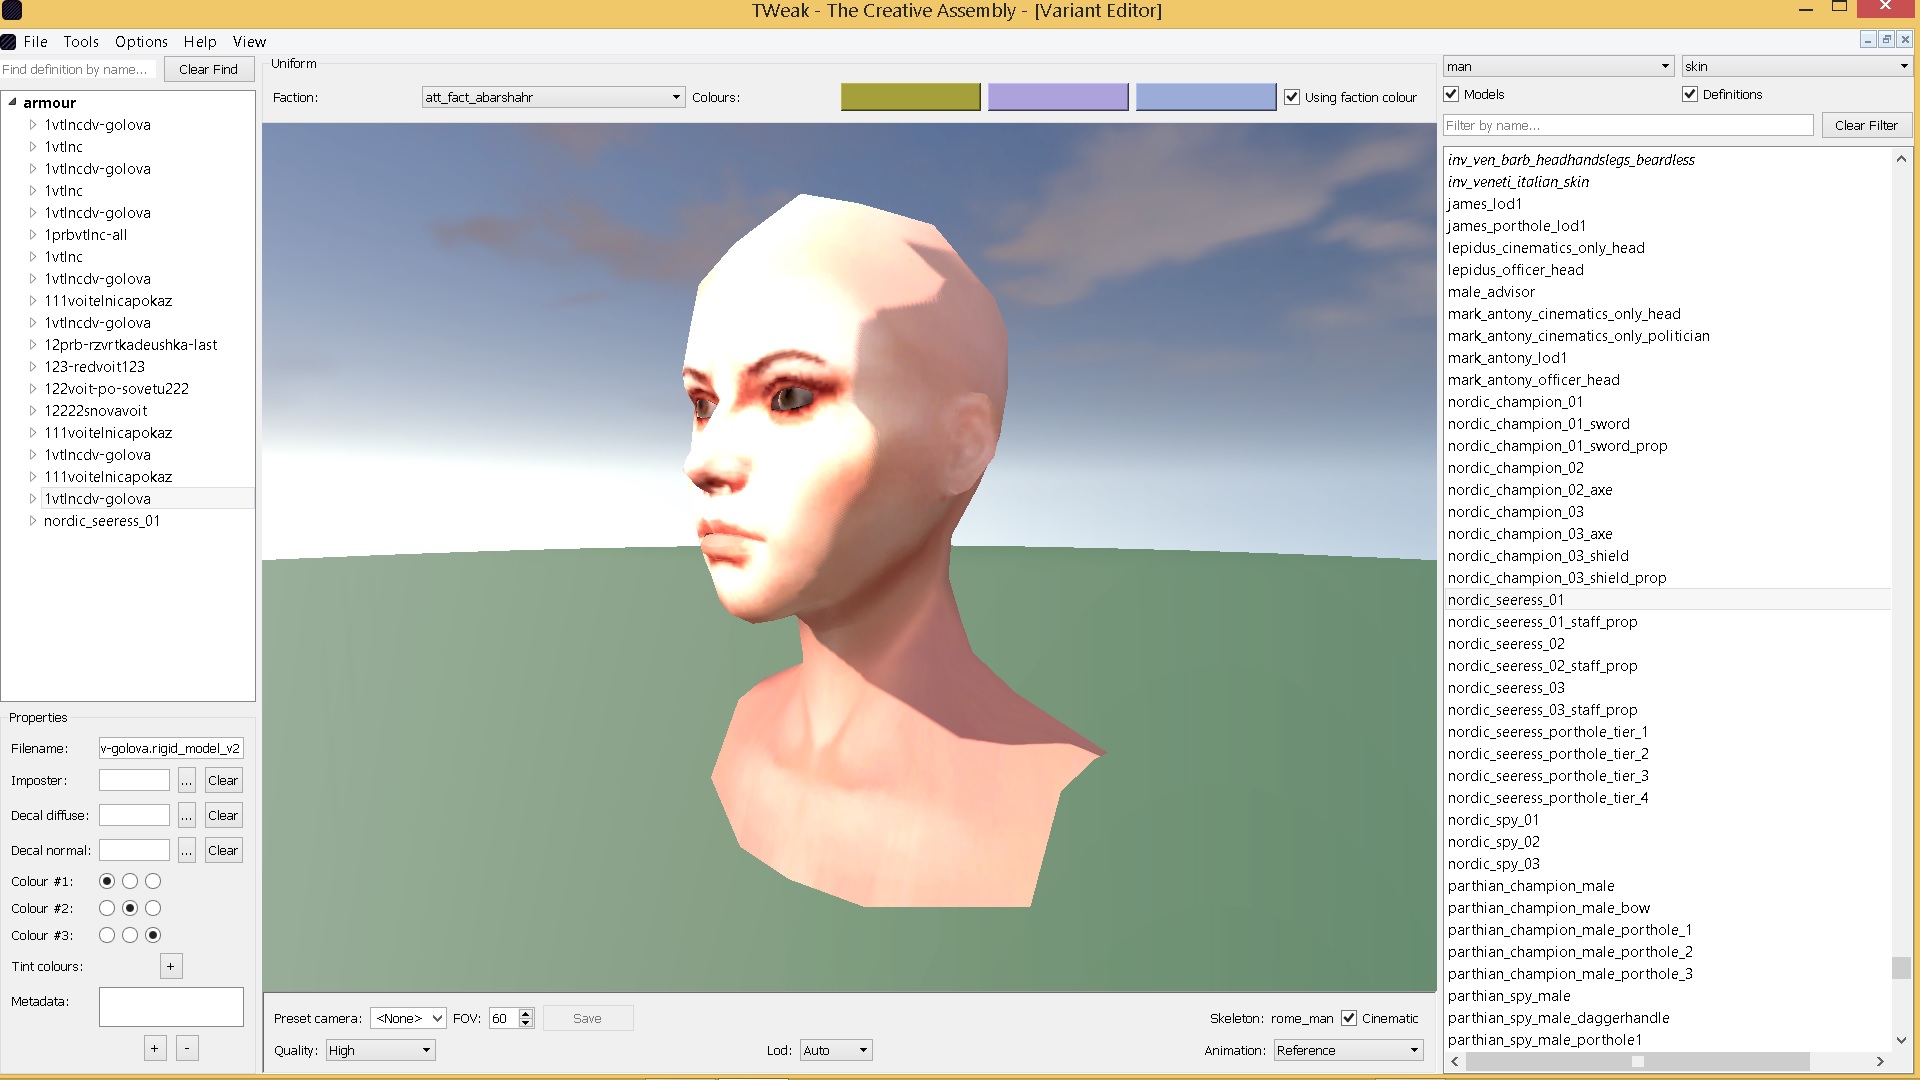Toggle the Using faction colour checkbox
Image resolution: width=1920 pixels, height=1080 pixels.
1292,97
